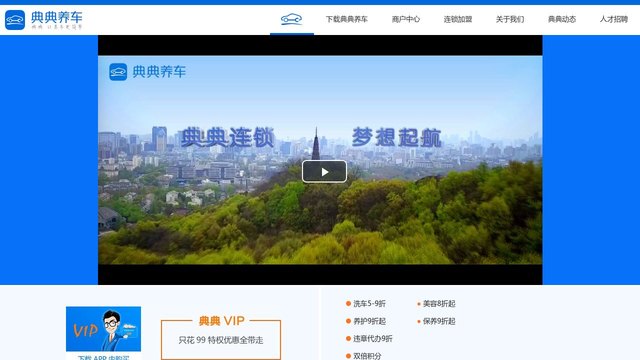640x360 pixels.
Task: Select 违章代办9折 benefit item
Action: 369,338
